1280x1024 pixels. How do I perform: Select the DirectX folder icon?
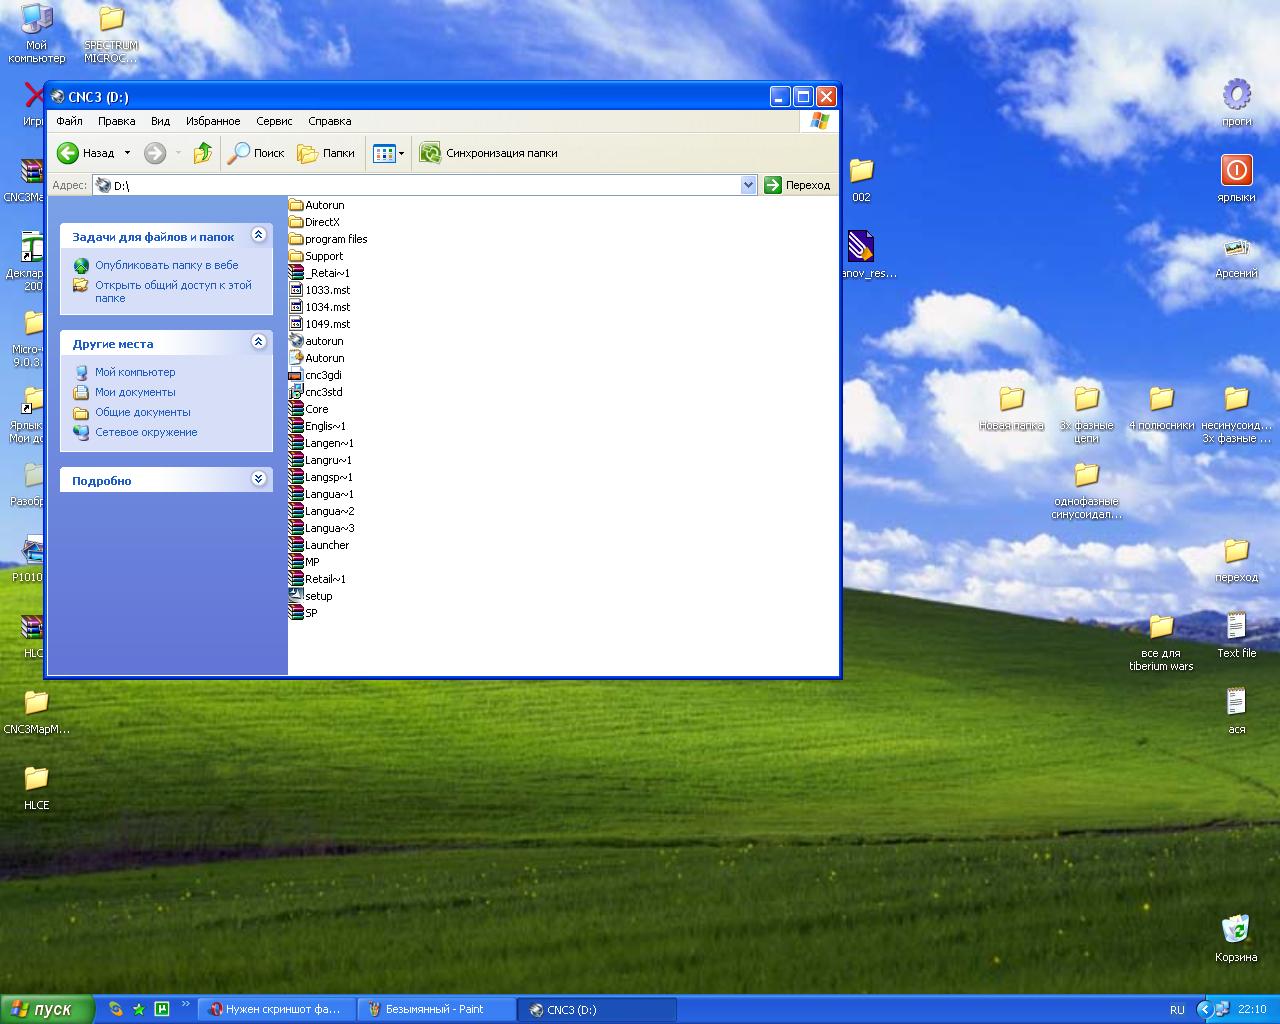pos(296,222)
